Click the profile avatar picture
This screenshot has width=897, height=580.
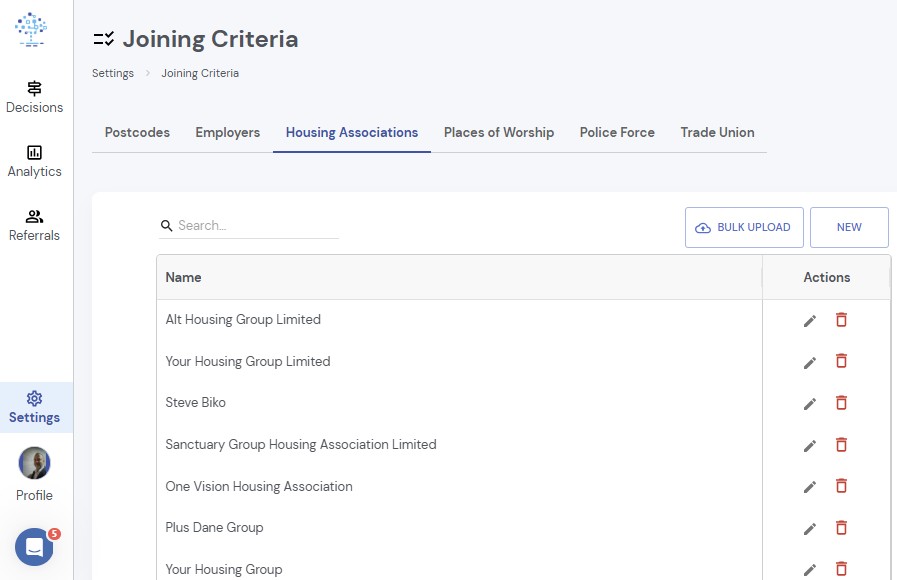coord(34,463)
